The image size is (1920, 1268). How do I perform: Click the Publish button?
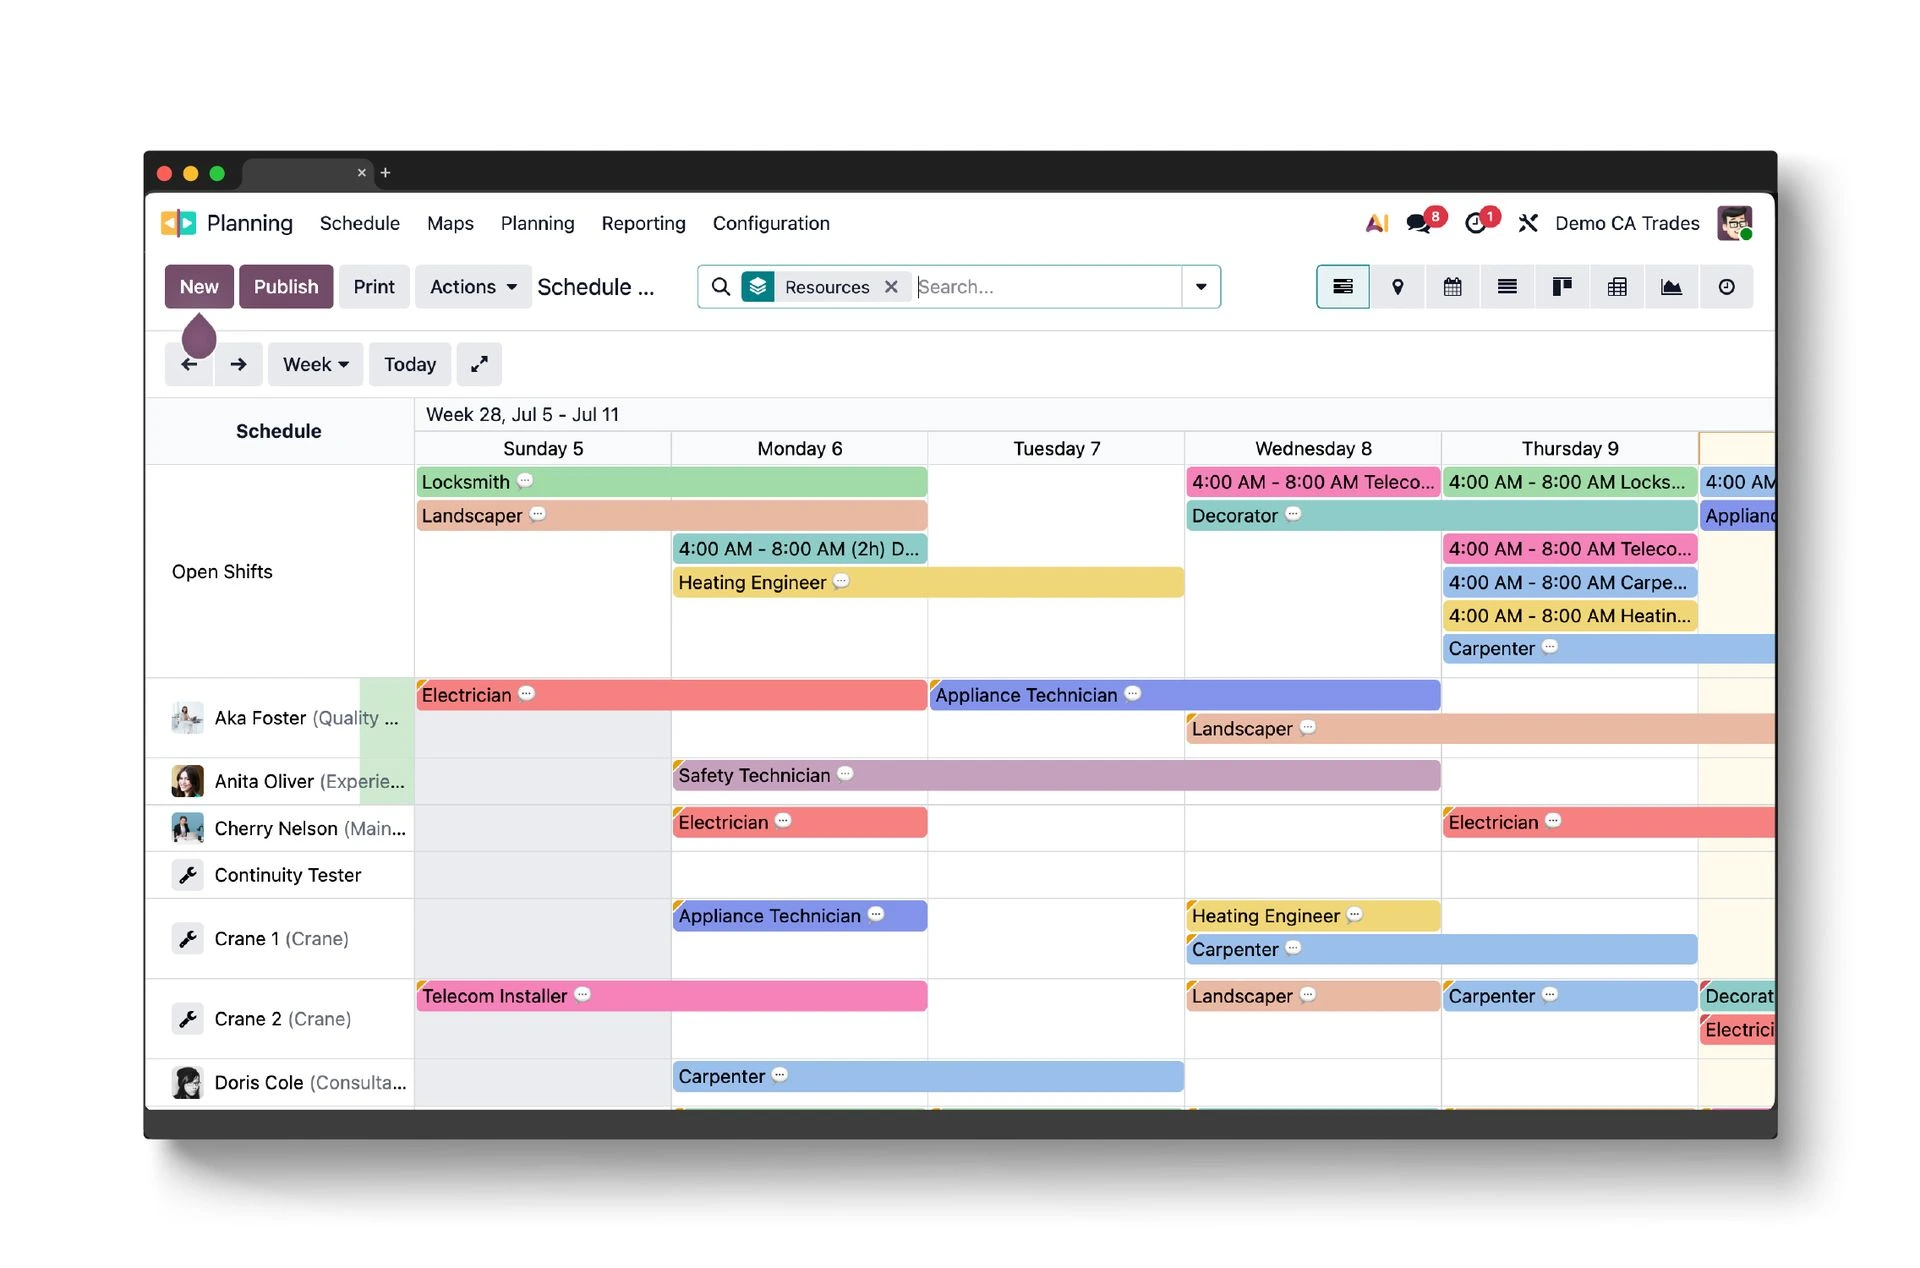pyautogui.click(x=286, y=287)
